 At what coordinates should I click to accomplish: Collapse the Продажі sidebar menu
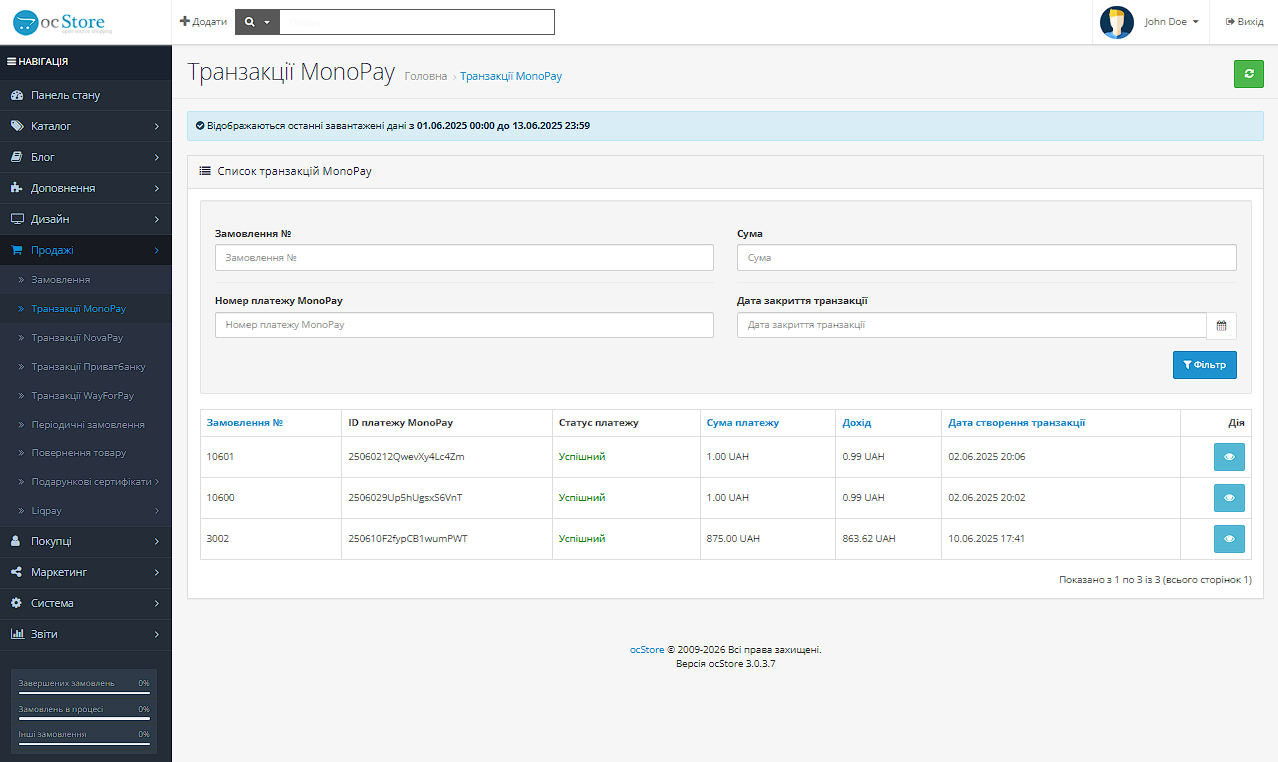pyautogui.click(x=86, y=250)
